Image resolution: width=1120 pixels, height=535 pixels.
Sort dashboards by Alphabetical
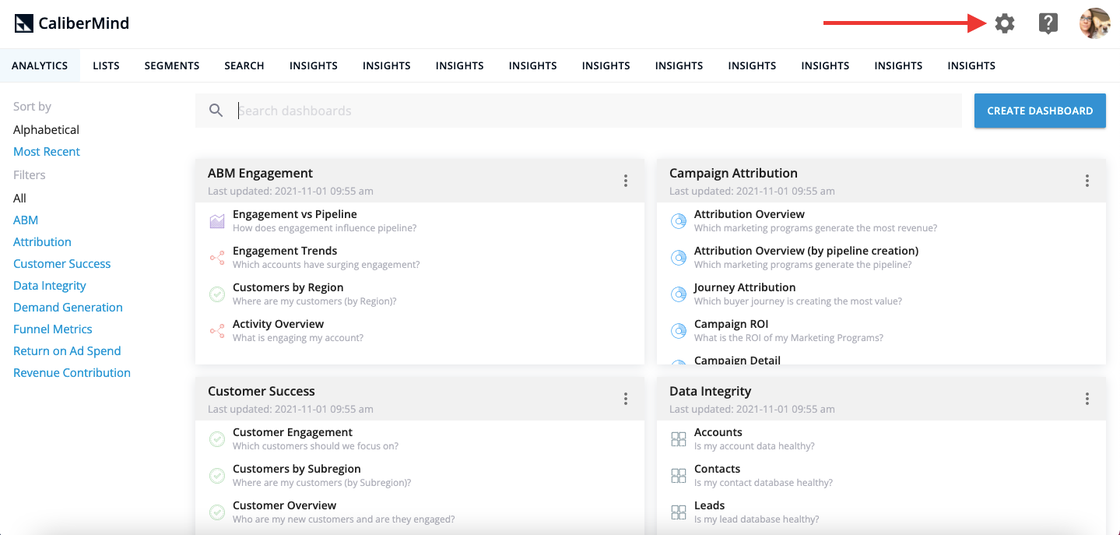coord(46,130)
